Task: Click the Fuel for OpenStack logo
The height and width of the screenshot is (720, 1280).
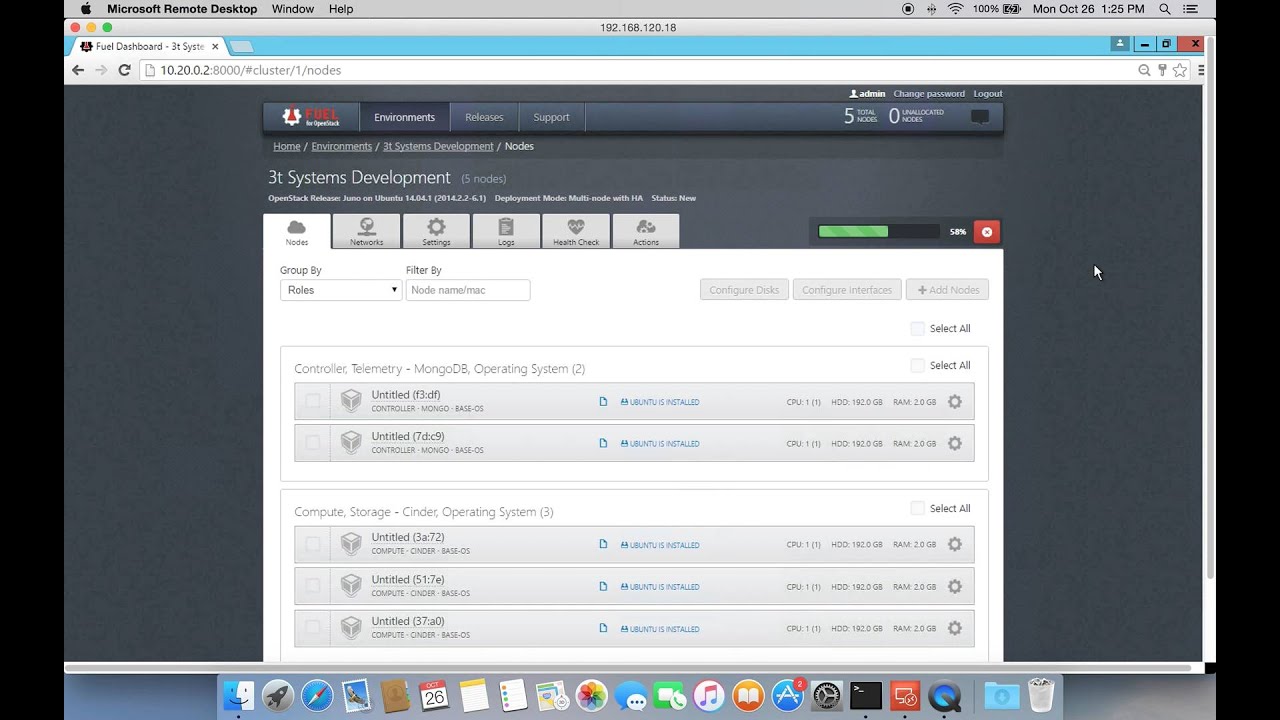Action: (x=311, y=117)
